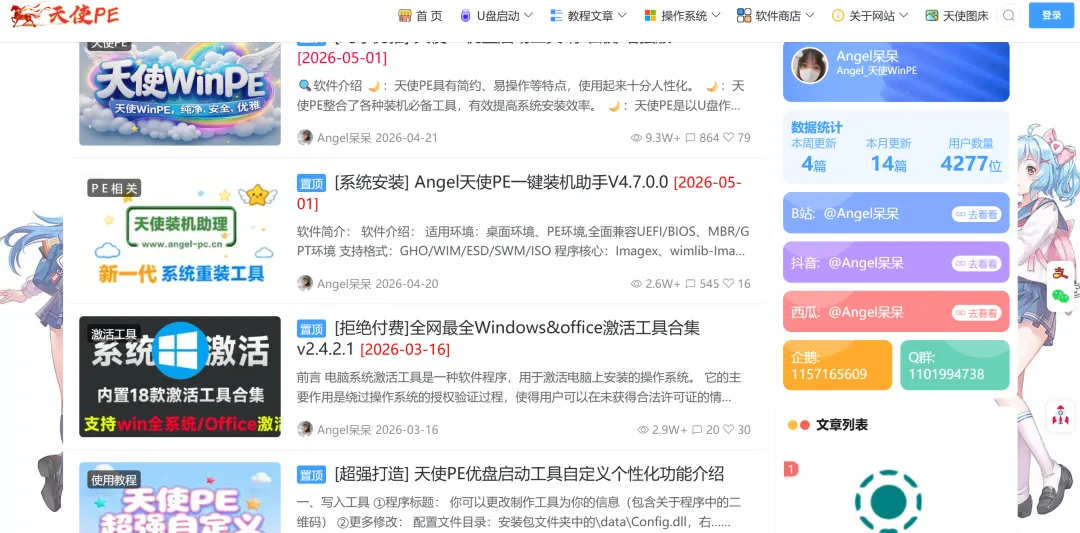Screen dimensions: 1080x533
Task: Click the 激活工具 category tag
Action: tap(114, 333)
